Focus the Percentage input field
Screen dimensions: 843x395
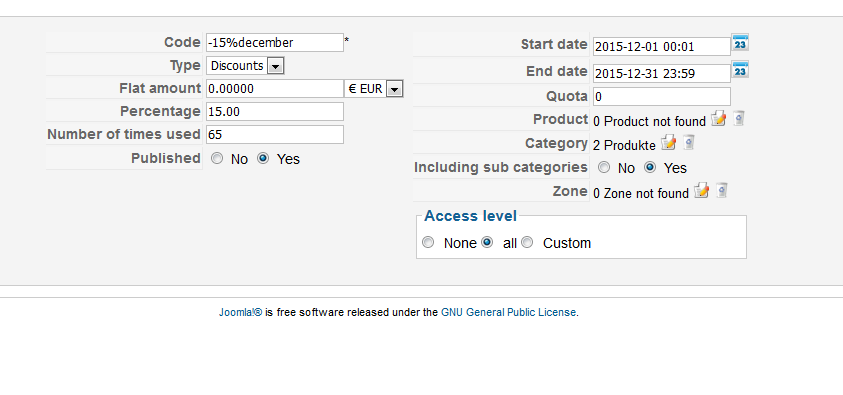click(x=275, y=111)
